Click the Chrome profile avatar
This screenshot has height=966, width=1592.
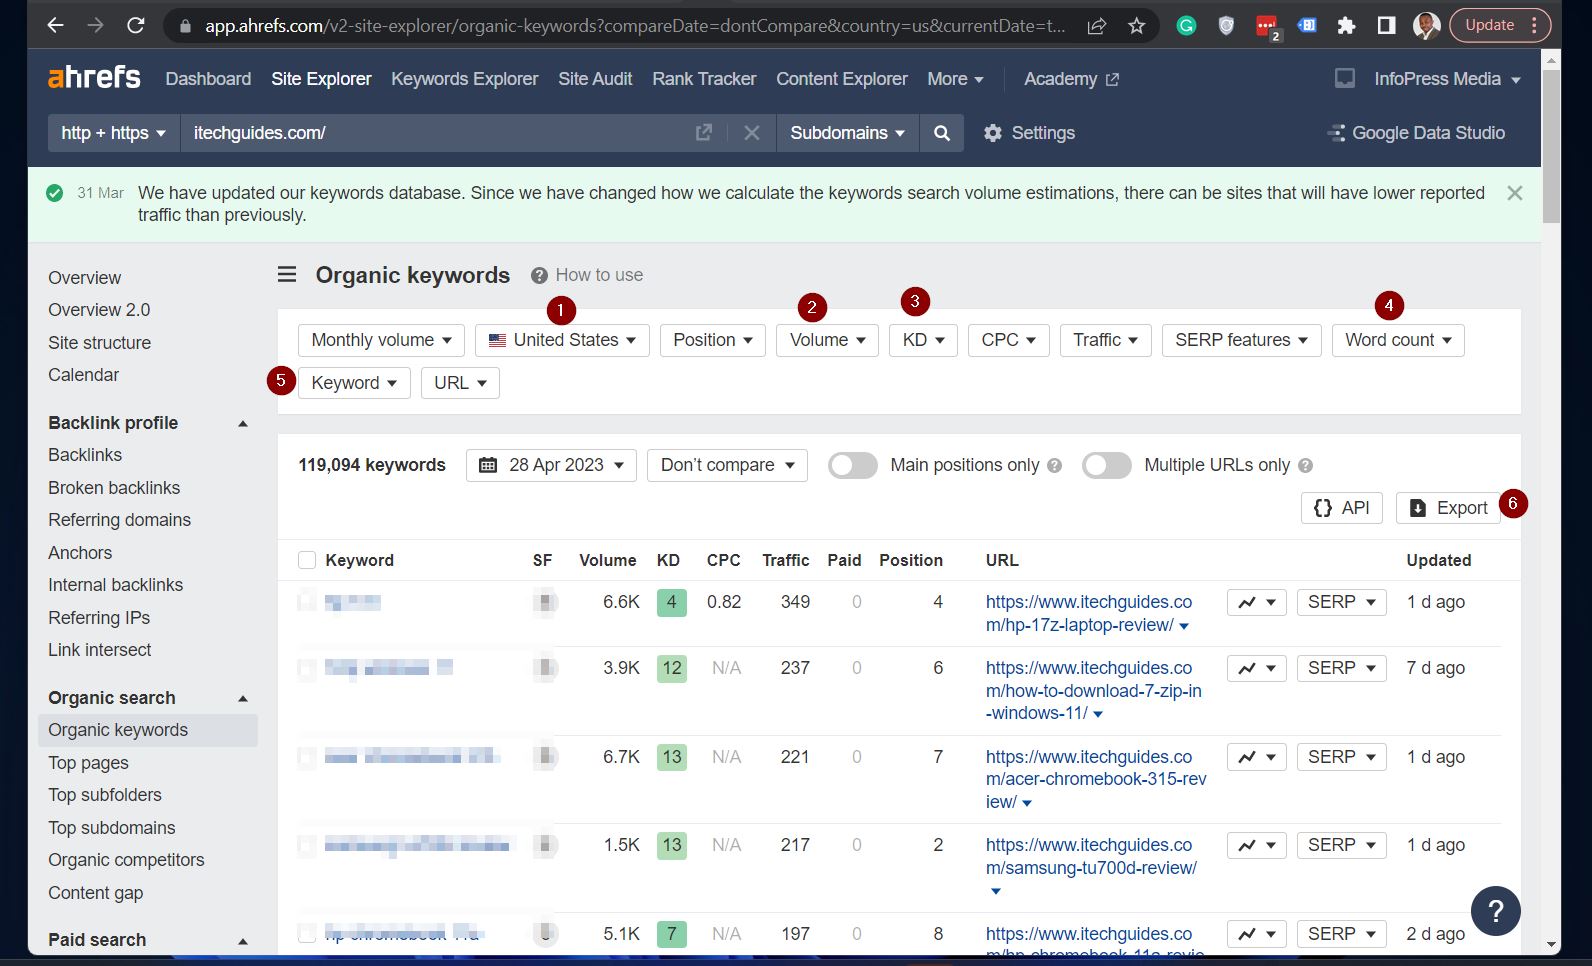click(1426, 26)
